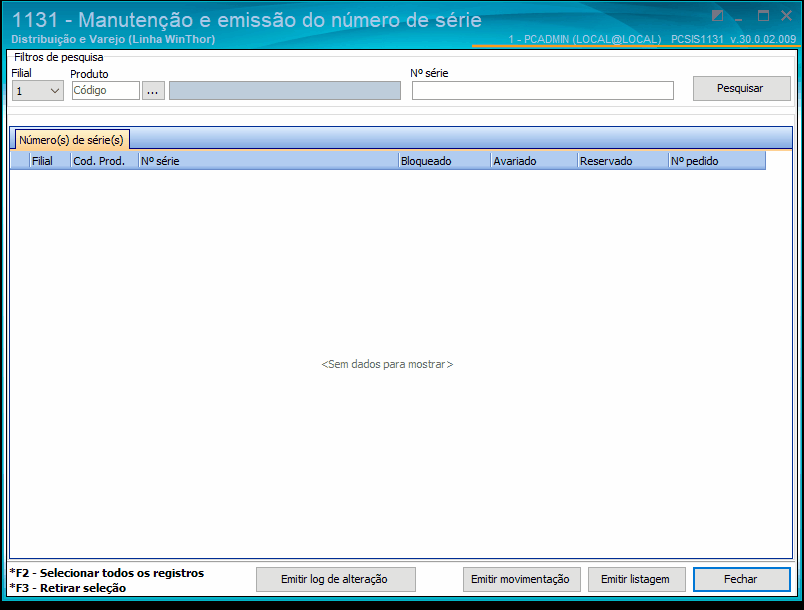The height and width of the screenshot is (610, 804).
Task: Click the 'Sem dados para mostrar' message
Action: [387, 364]
